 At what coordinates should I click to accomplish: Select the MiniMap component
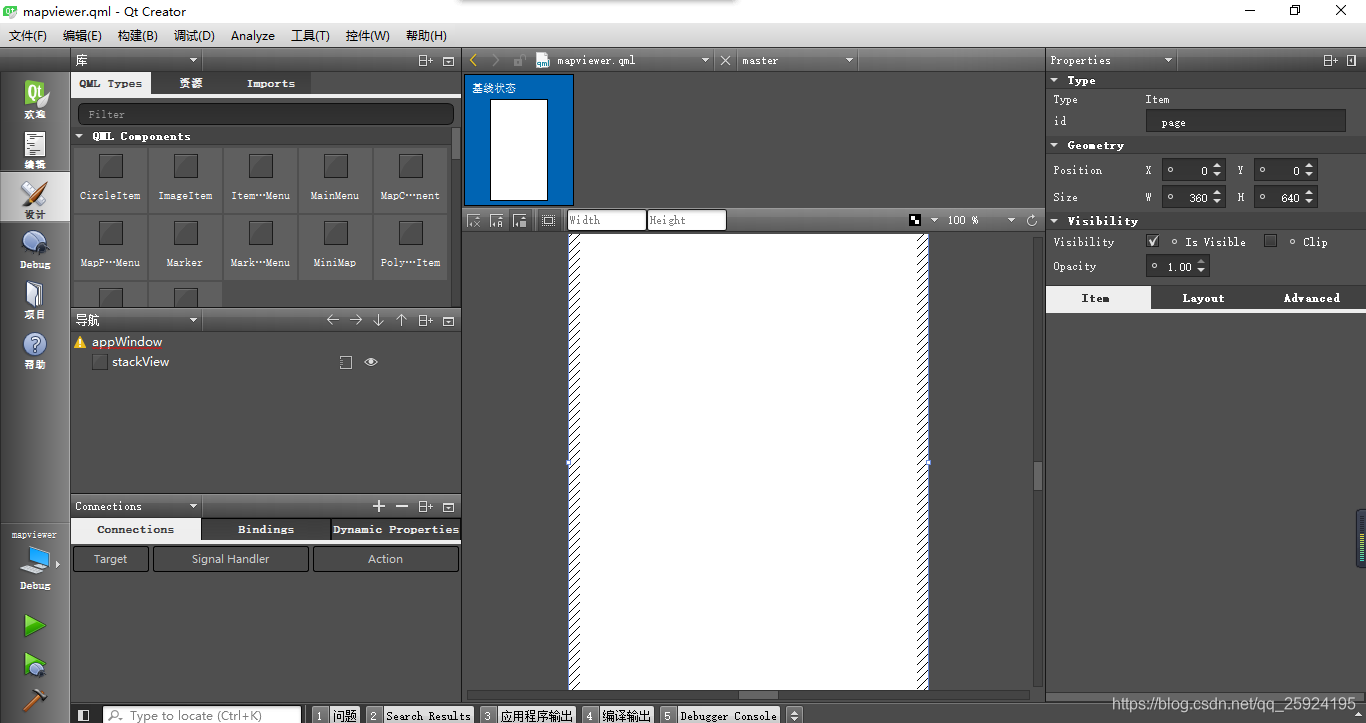335,245
